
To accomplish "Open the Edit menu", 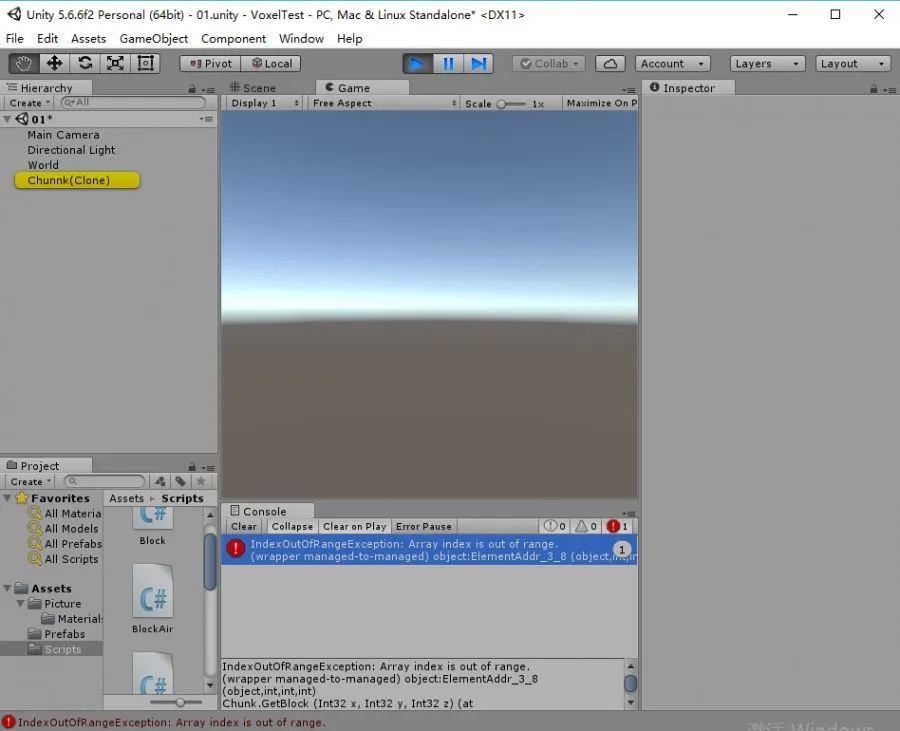I will (47, 38).
